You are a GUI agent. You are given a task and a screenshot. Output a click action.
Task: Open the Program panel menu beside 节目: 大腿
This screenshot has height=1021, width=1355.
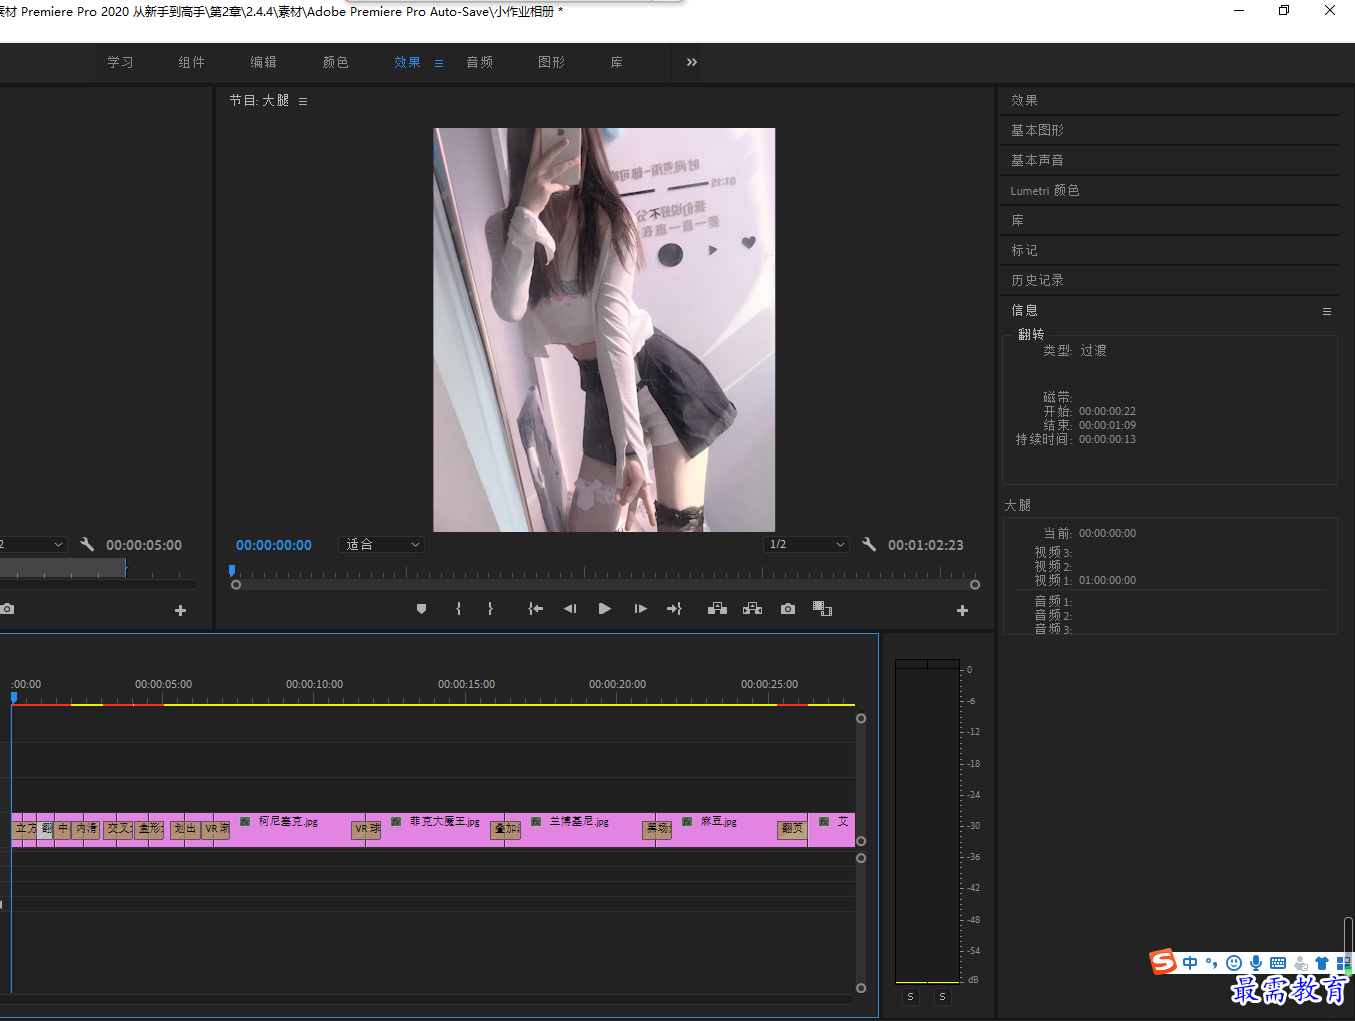click(303, 101)
